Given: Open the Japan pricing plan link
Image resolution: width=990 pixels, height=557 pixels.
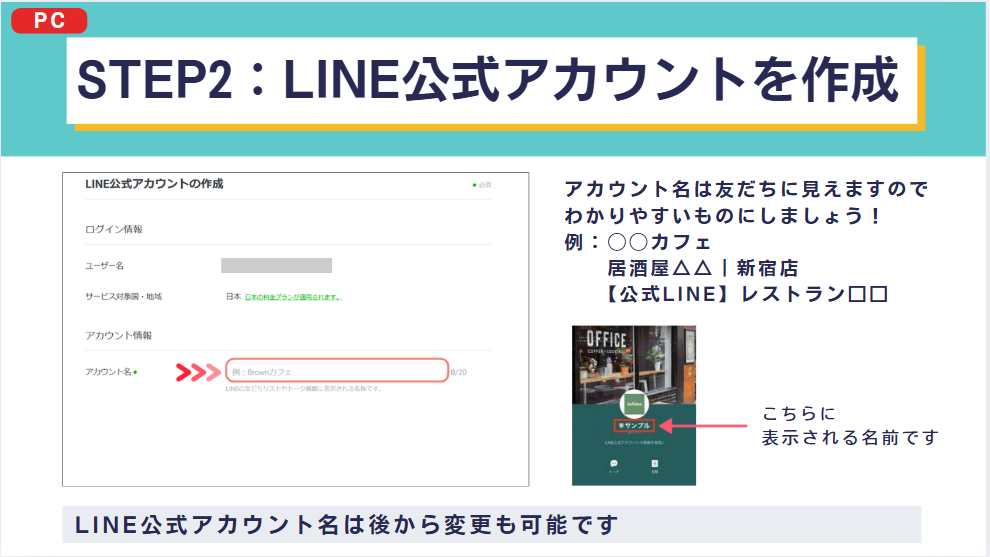Looking at the screenshot, I should 293,297.
